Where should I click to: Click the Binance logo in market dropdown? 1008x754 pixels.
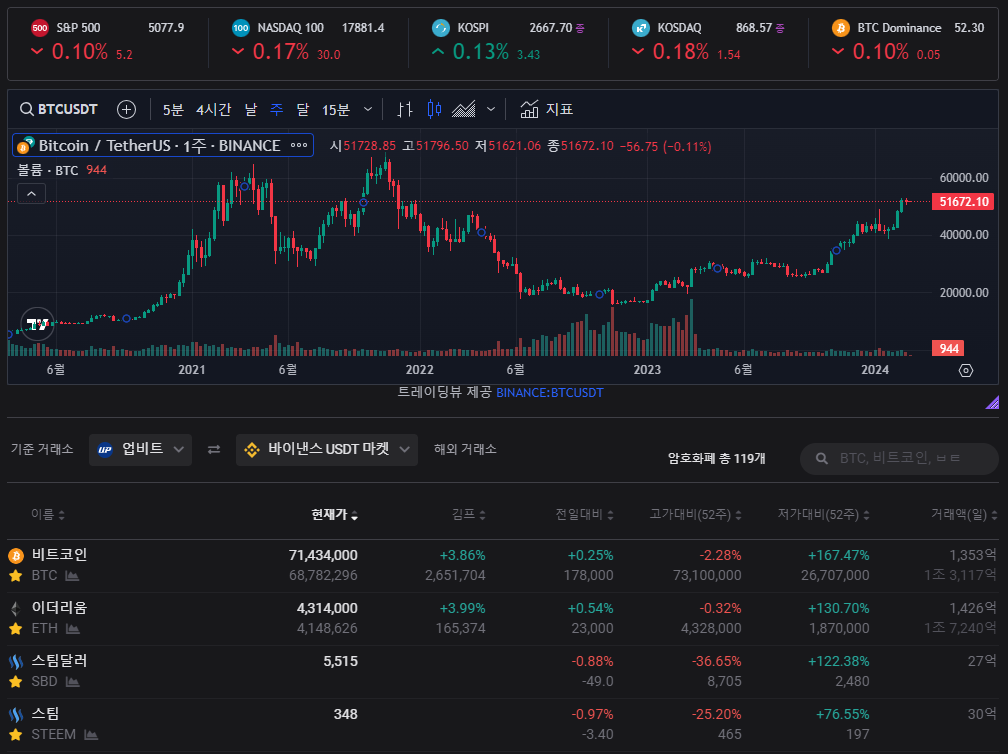252,449
